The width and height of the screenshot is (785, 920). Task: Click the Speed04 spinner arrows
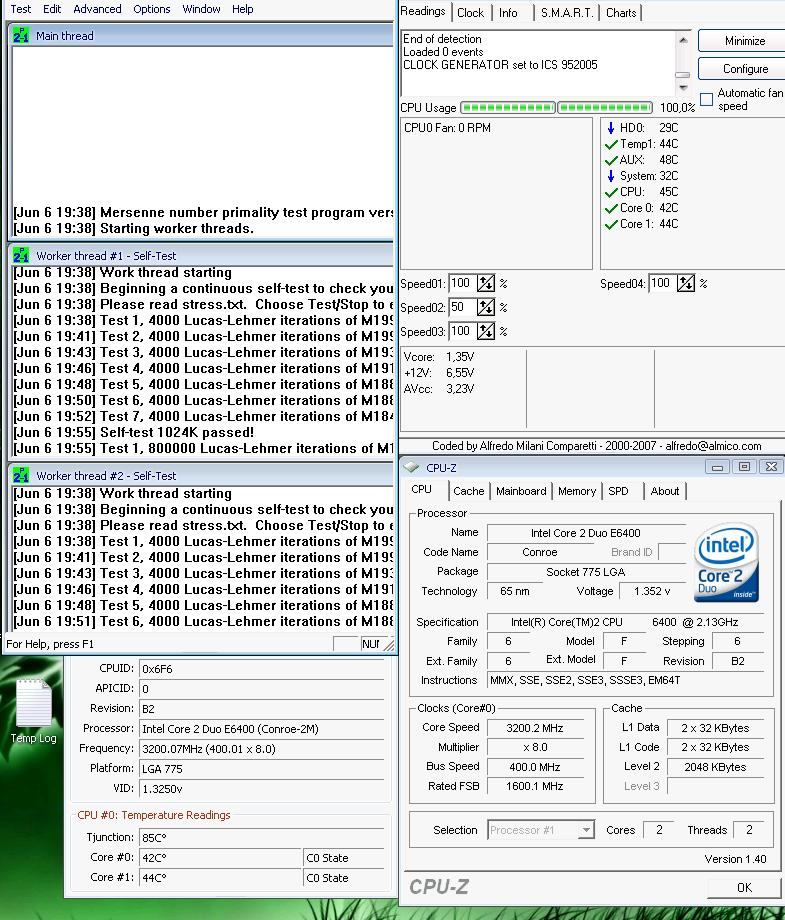coord(686,283)
